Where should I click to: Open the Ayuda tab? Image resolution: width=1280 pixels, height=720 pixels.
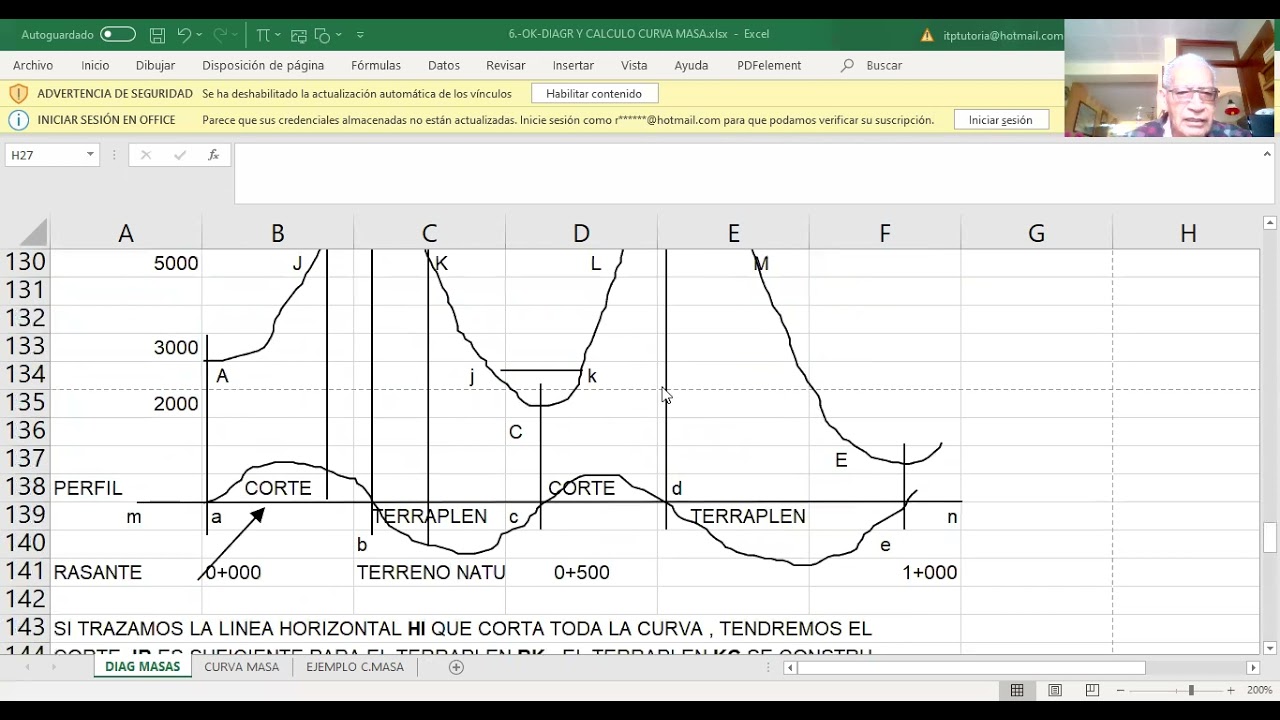[x=691, y=65]
